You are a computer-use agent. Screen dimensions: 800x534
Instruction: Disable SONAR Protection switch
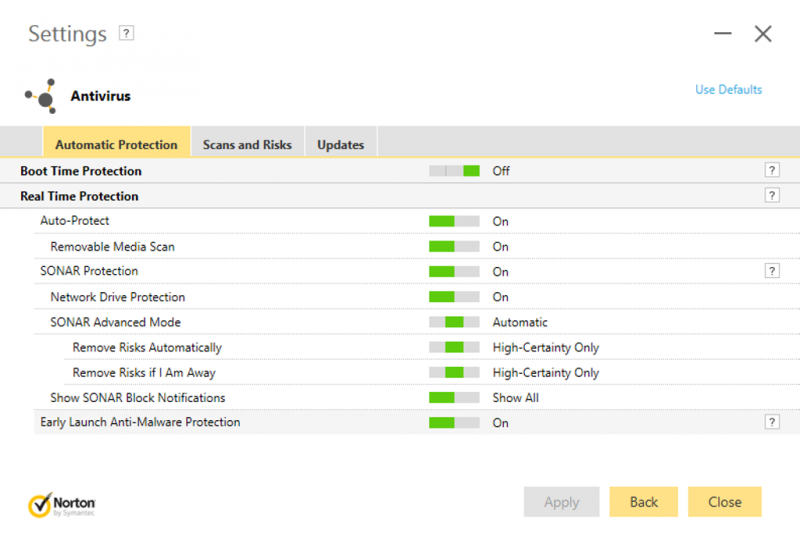pyautogui.click(x=454, y=272)
